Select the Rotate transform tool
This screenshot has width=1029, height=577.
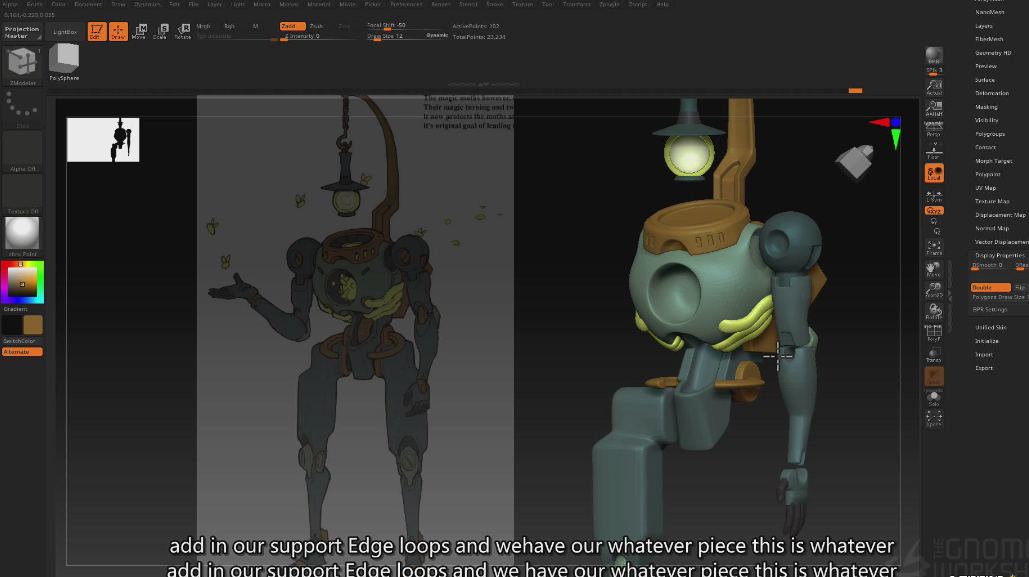click(182, 31)
